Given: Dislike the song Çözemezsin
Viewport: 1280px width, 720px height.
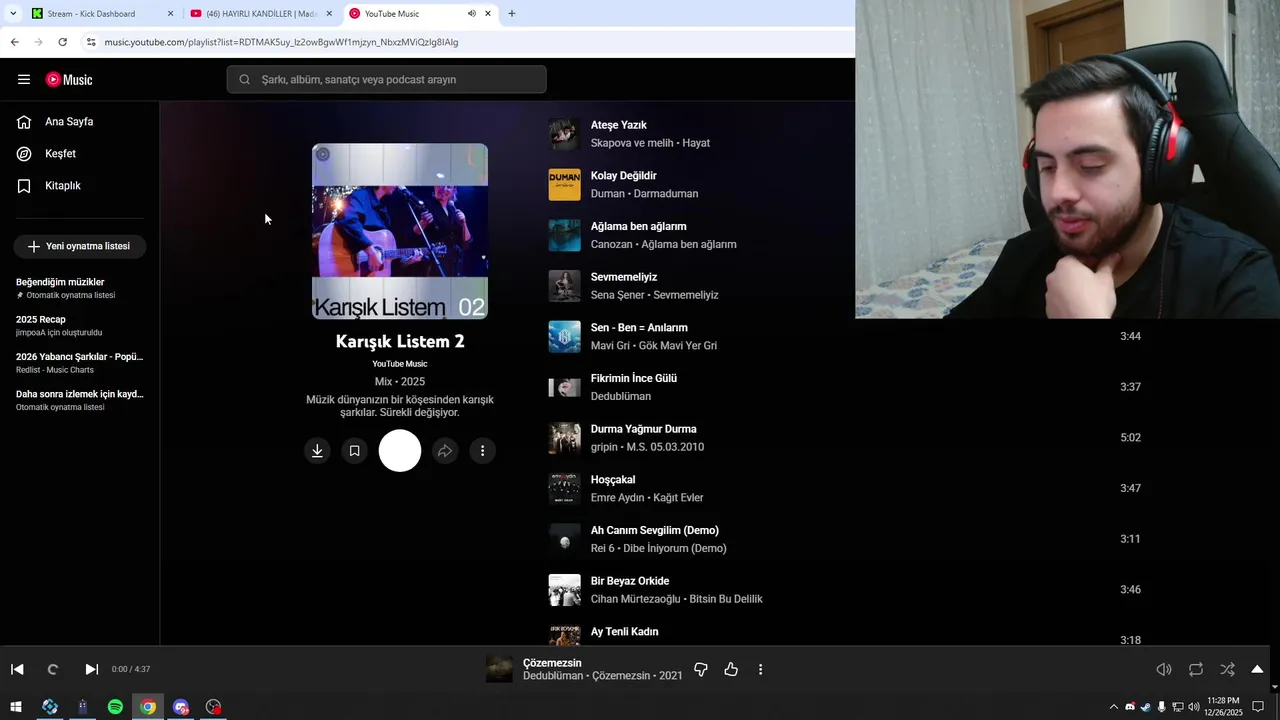Looking at the screenshot, I should 701,669.
